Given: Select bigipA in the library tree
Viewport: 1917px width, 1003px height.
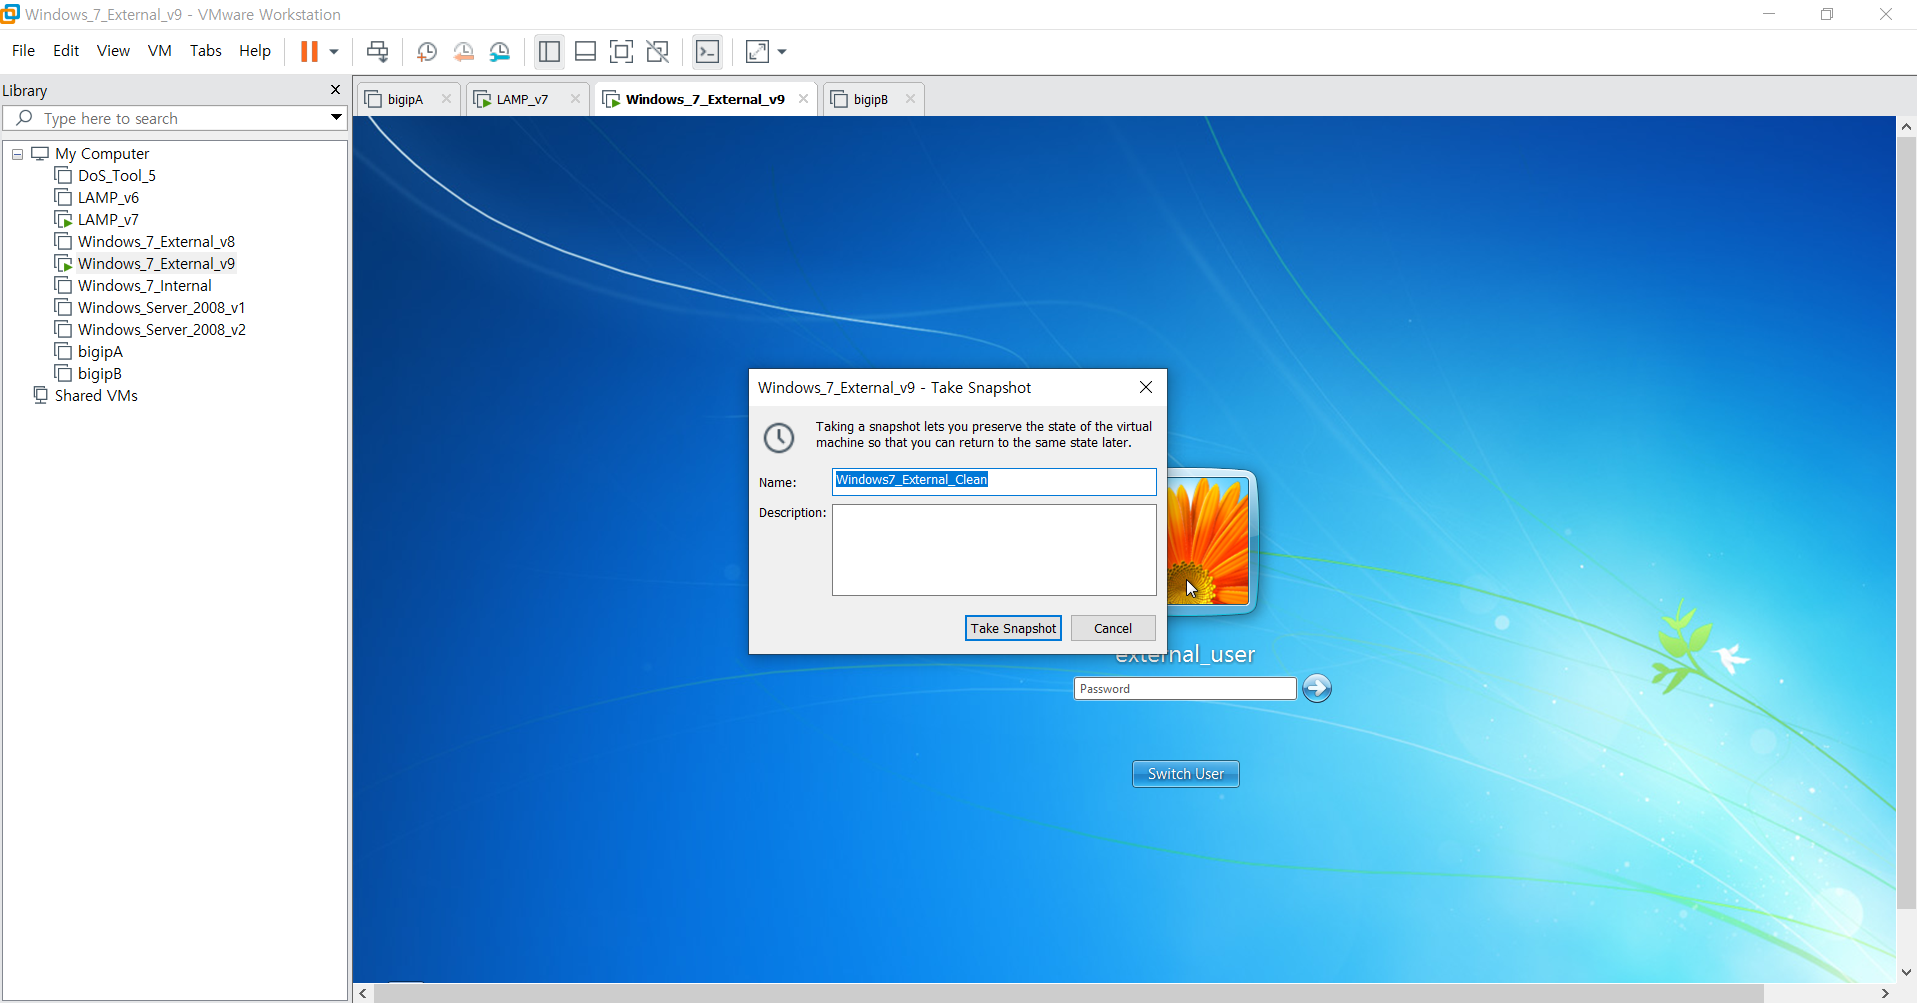Looking at the screenshot, I should pyautogui.click(x=100, y=351).
